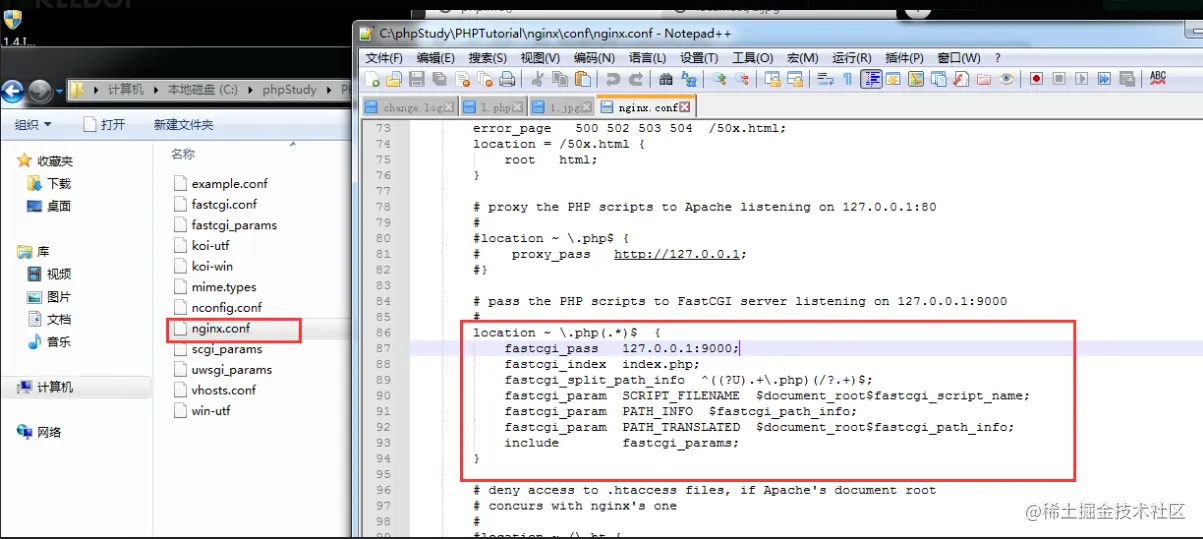Switch to the 1.jpg tab

(562, 107)
